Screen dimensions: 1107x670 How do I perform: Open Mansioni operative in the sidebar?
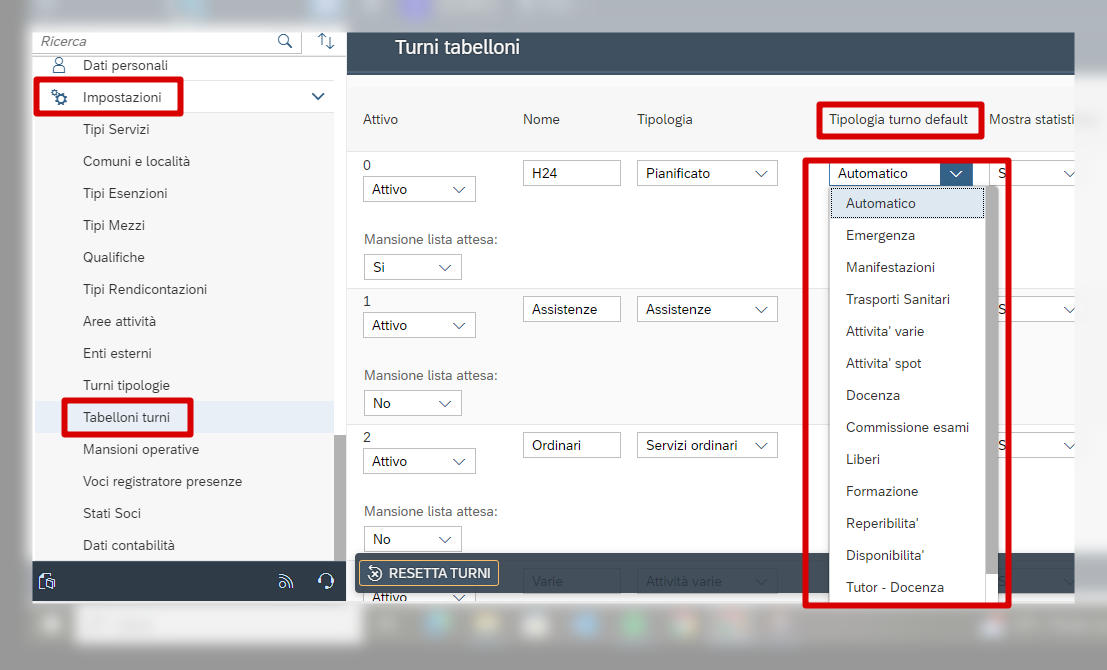coord(140,449)
